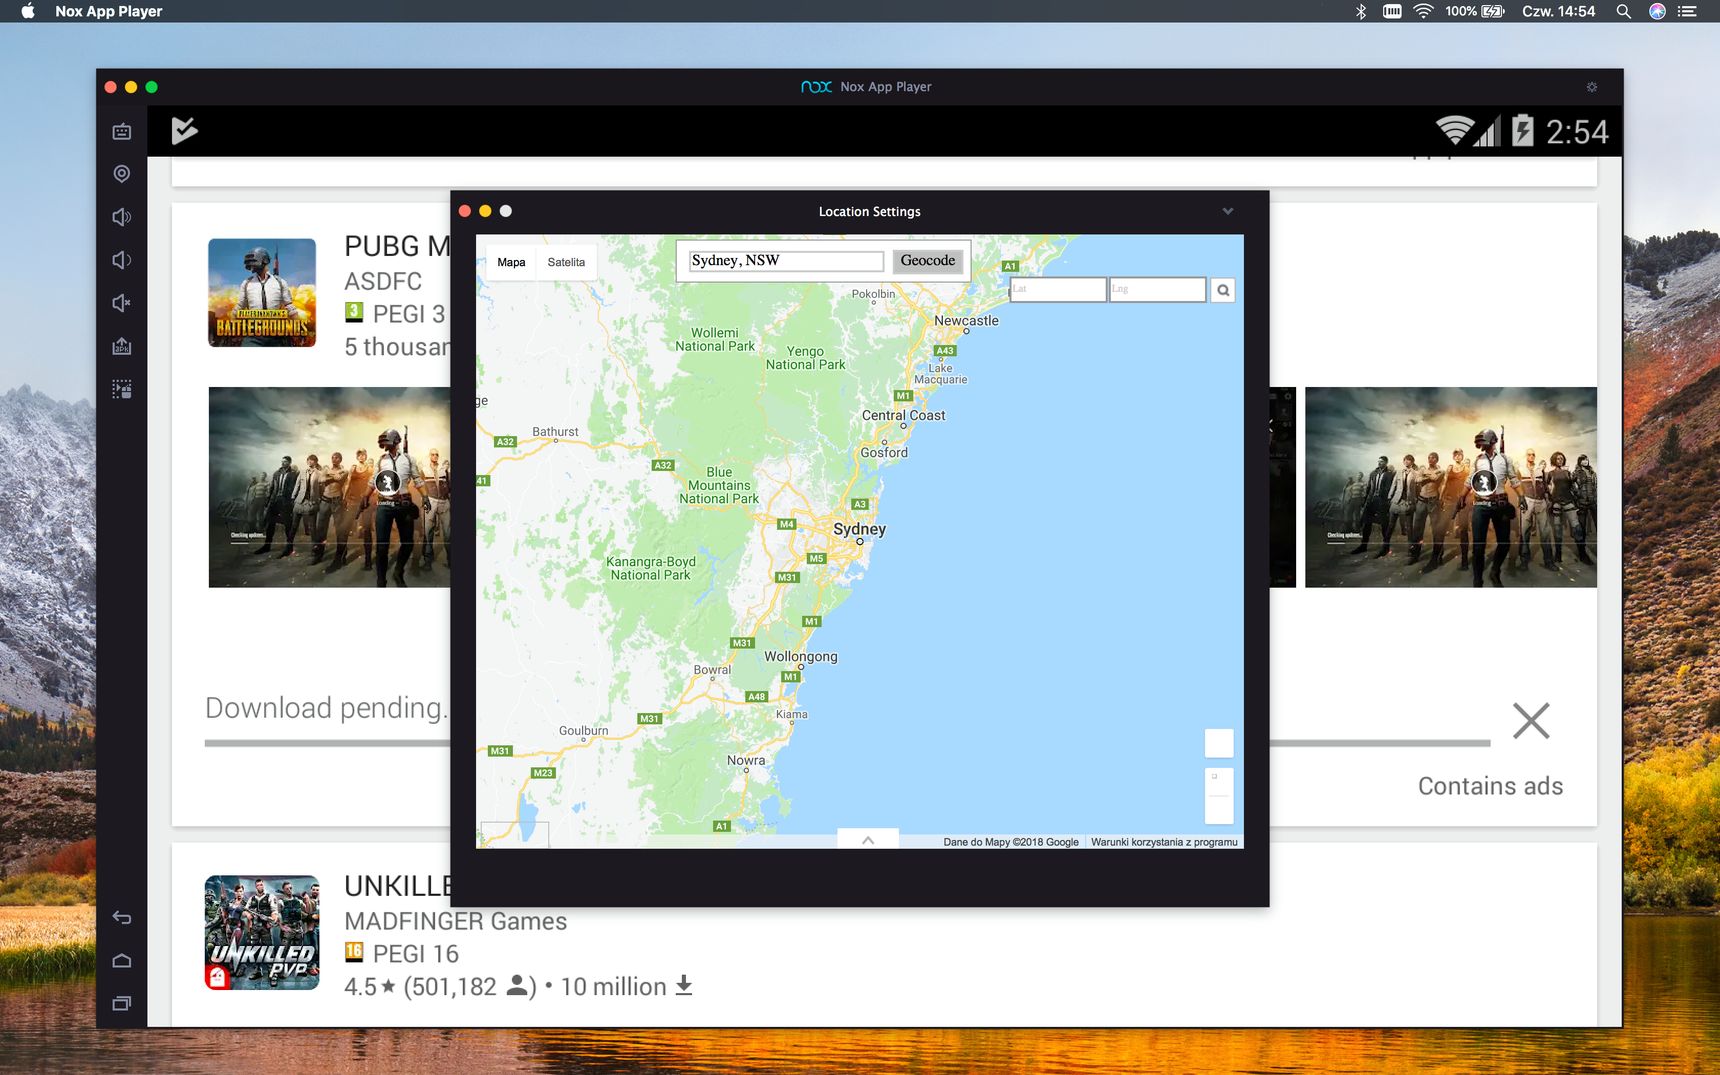The height and width of the screenshot is (1075, 1720).
Task: Click the Kanangra-Boyd National Park label
Action: (650, 569)
